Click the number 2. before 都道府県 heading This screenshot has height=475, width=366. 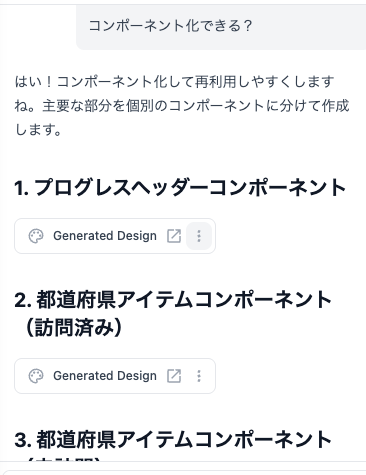click(23, 300)
